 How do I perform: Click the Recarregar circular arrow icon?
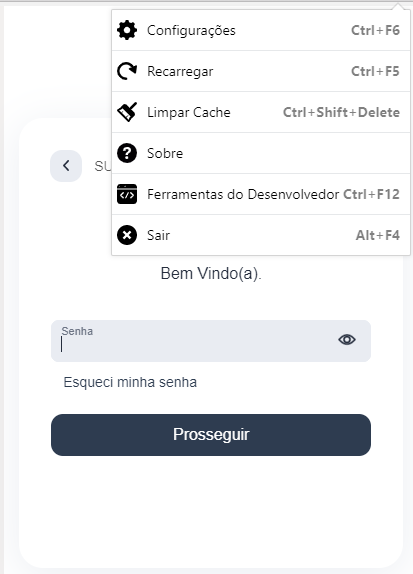[x=127, y=71]
